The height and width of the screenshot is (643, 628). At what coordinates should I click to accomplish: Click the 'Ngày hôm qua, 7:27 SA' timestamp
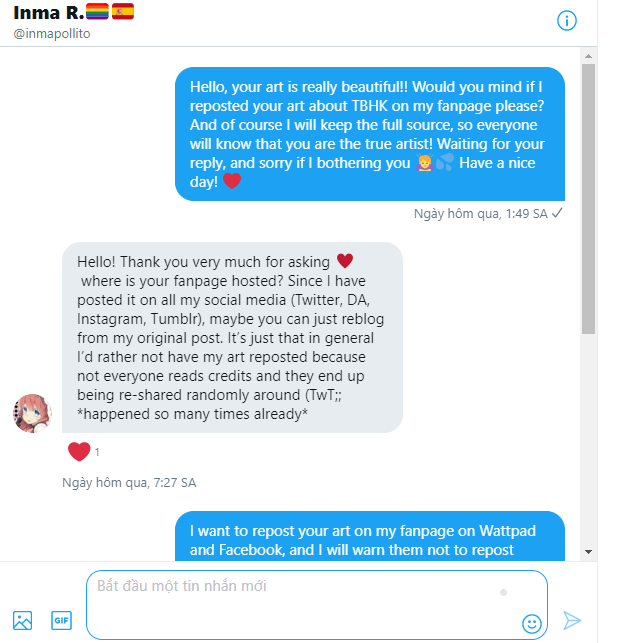(129, 482)
